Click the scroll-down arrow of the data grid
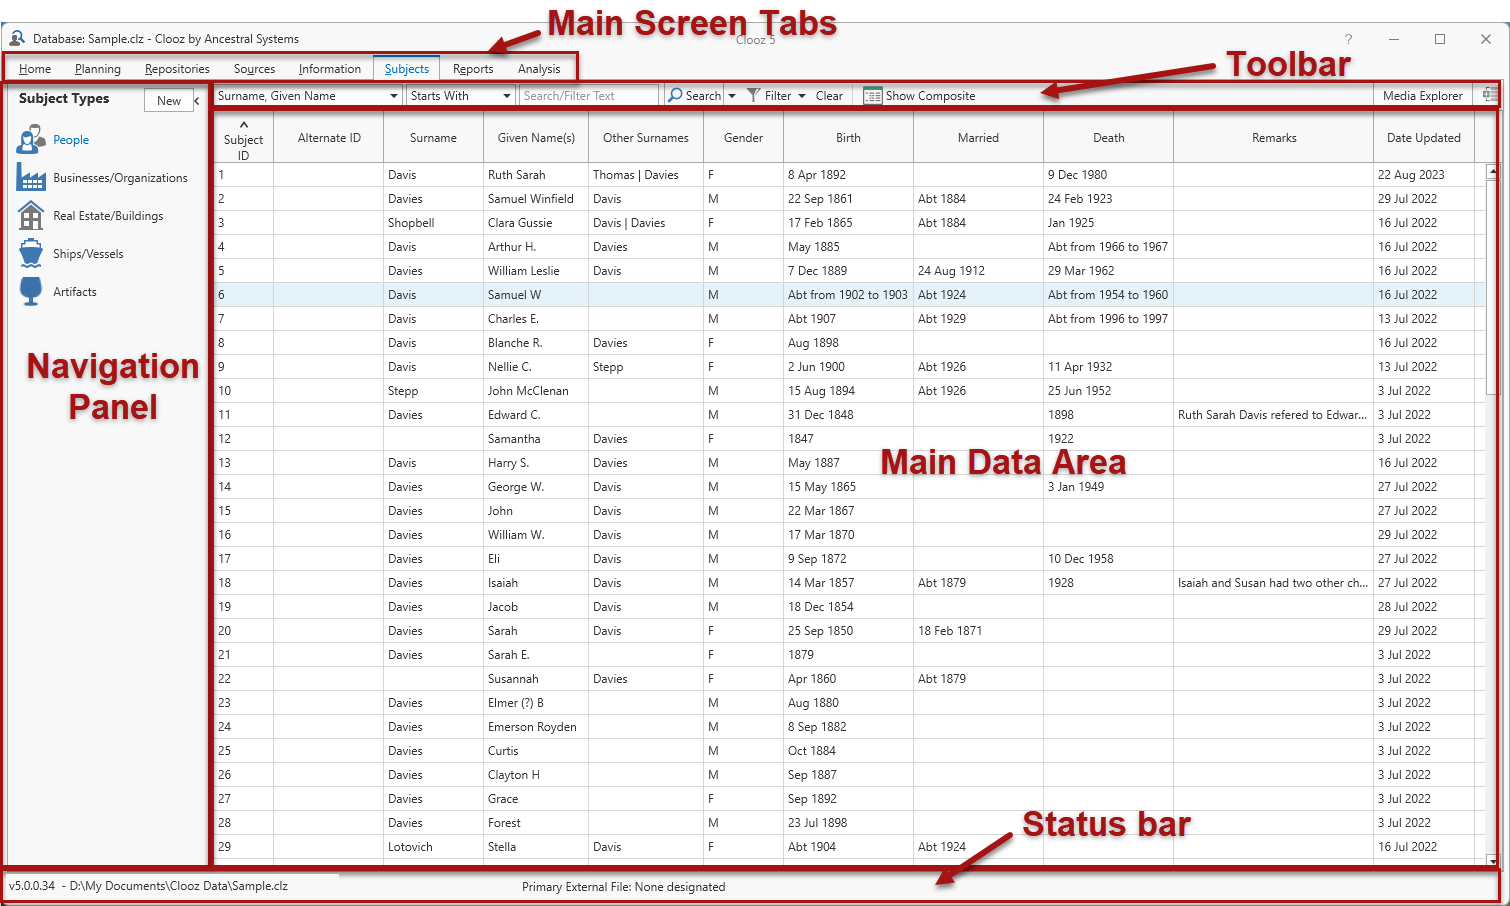Screen dimensions: 1510x906 pos(1492,860)
